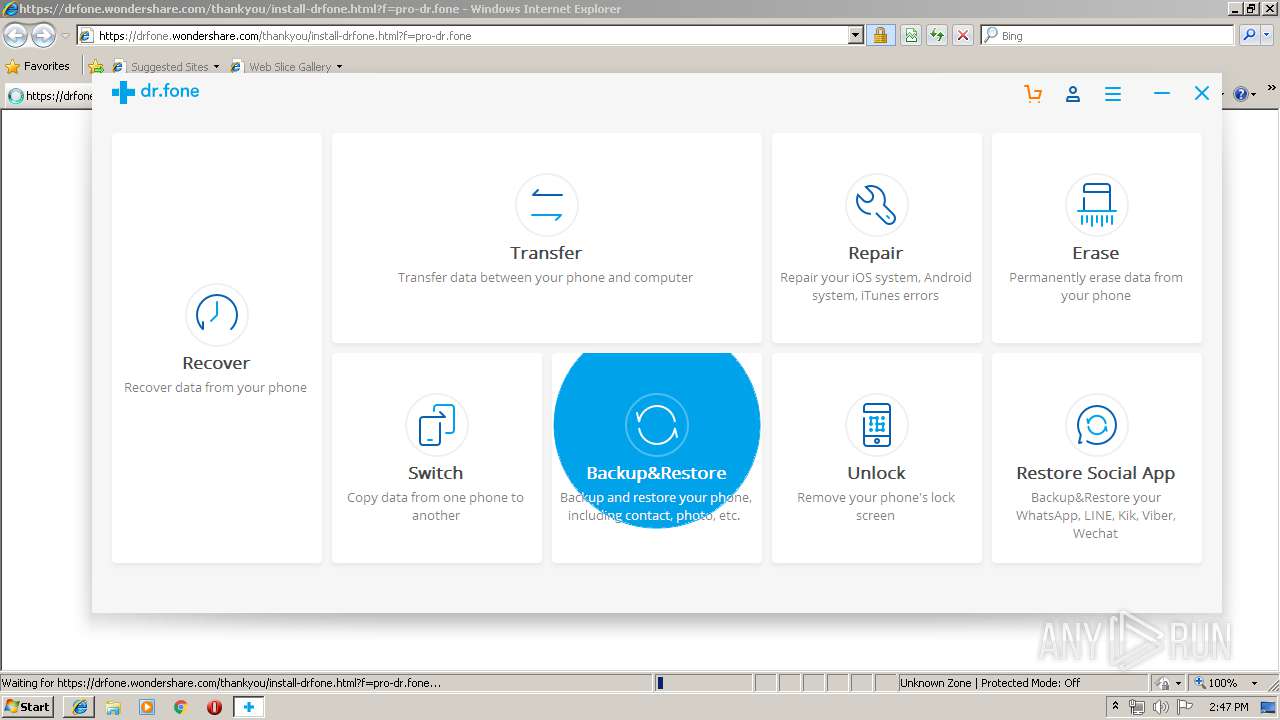1280x720 pixels.
Task: Go forward in Internet Explorer
Action: [x=43, y=35]
